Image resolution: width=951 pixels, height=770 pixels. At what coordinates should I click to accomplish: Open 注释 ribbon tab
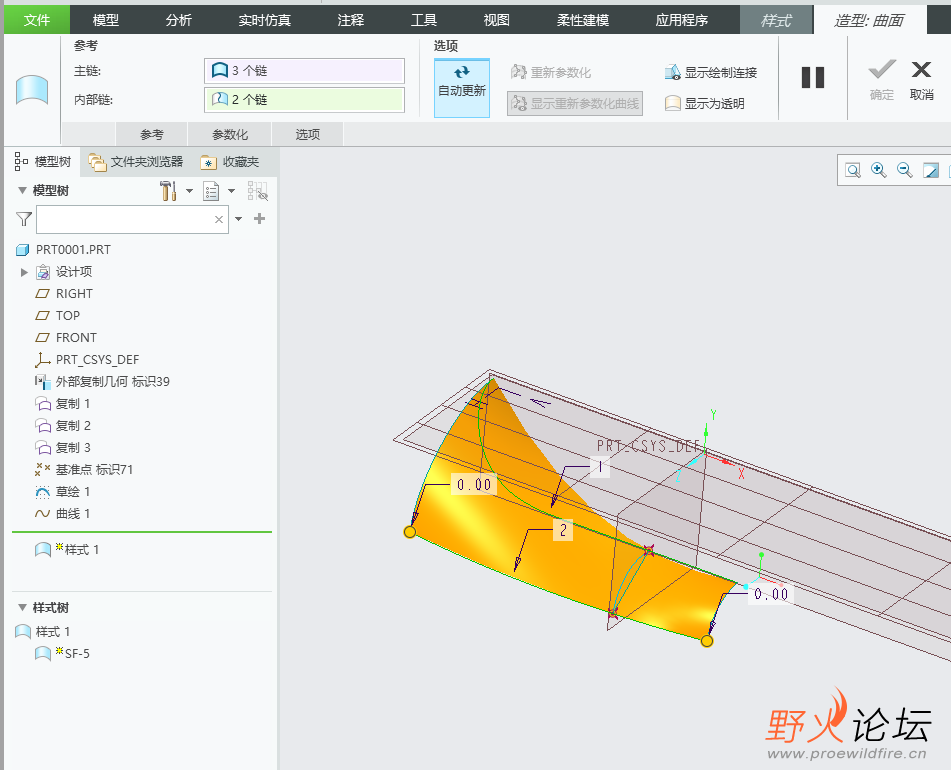(351, 20)
